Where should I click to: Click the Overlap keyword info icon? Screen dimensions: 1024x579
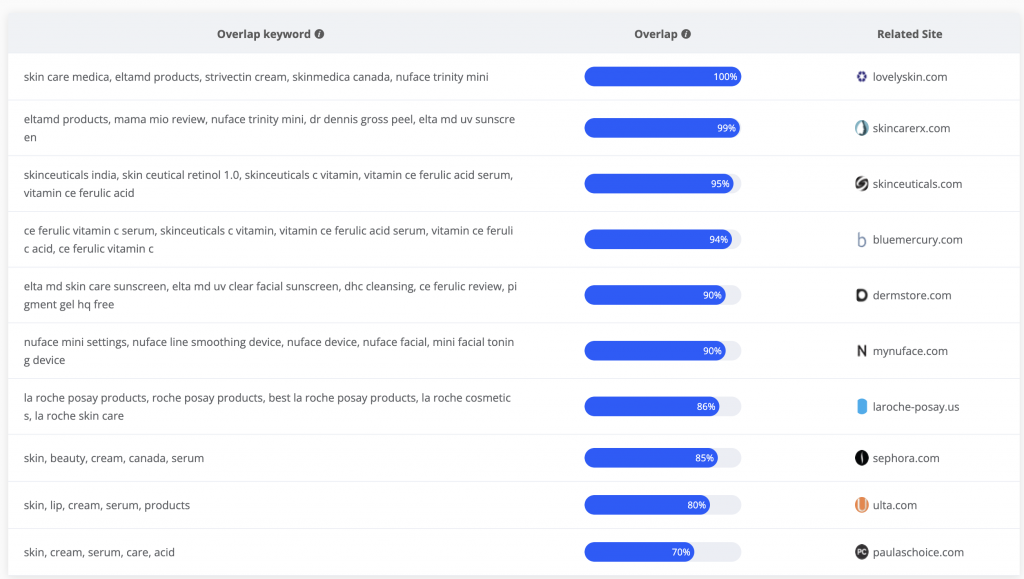point(319,34)
